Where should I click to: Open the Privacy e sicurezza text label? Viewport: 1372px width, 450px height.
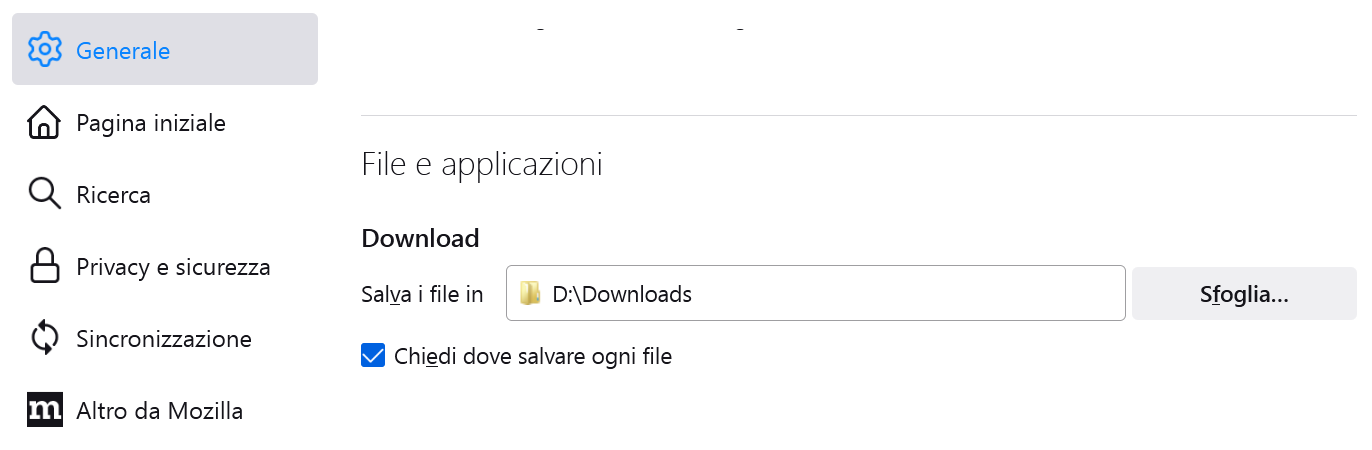pos(173,267)
